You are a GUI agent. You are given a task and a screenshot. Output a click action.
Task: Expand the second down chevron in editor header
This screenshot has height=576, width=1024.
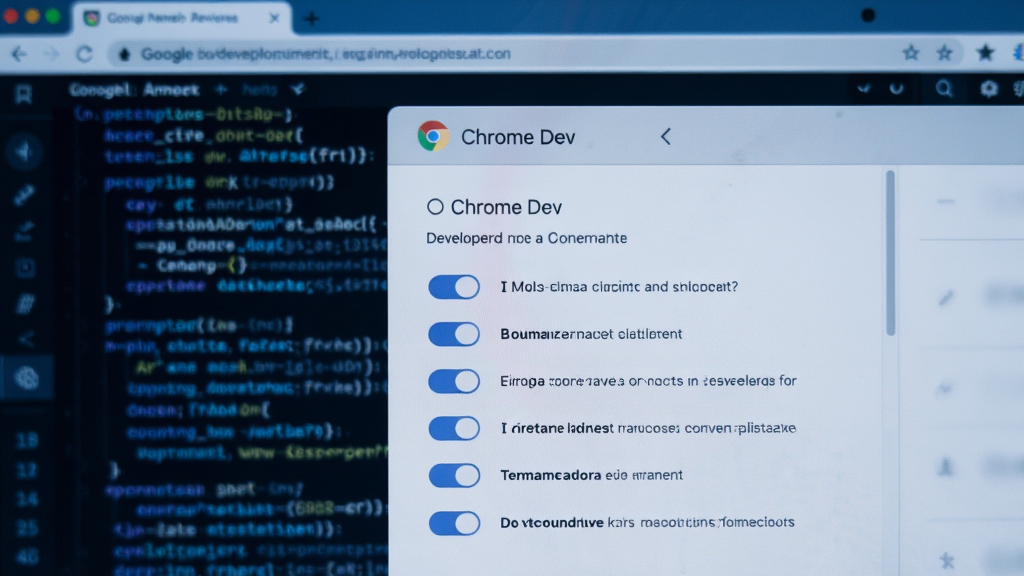pos(896,88)
